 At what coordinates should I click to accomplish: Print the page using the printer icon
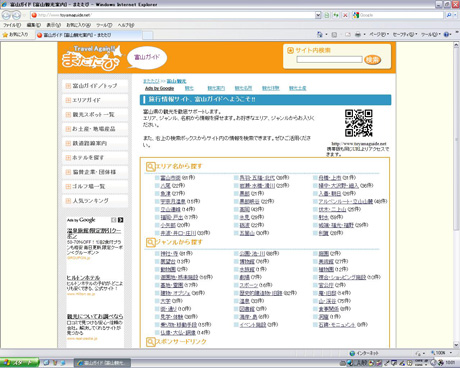tap(358, 34)
